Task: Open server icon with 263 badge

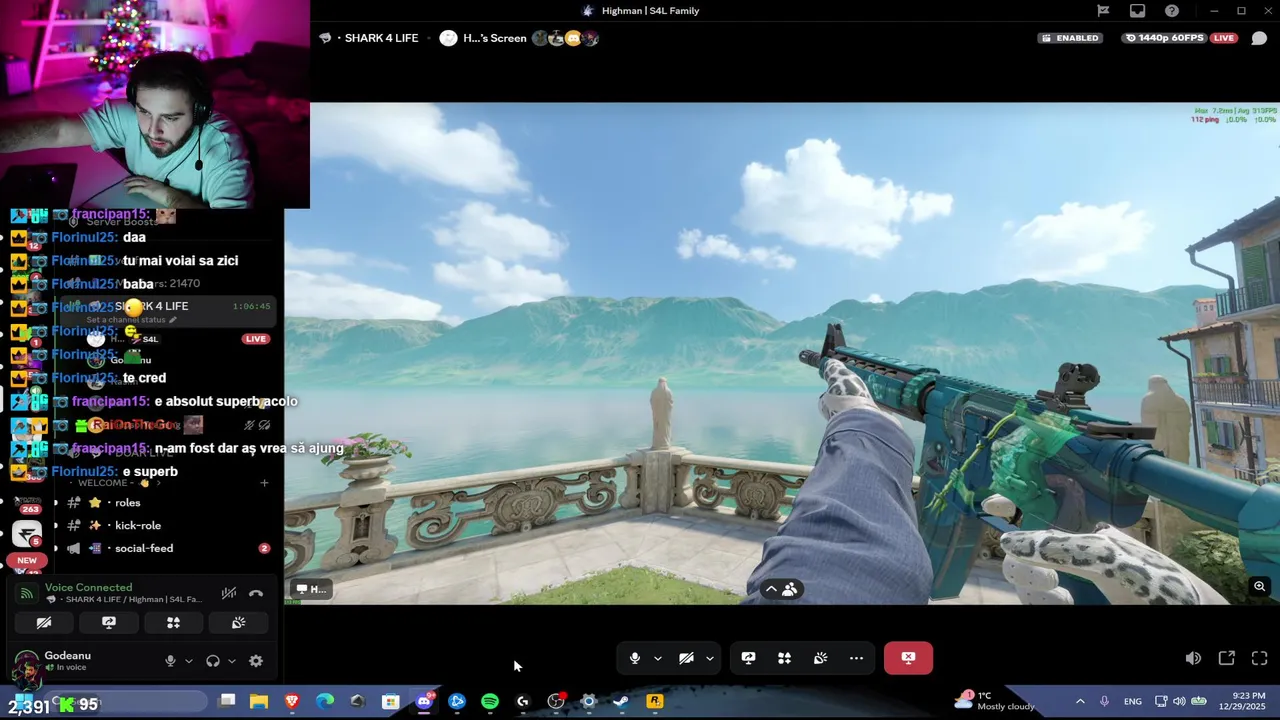Action: 27,502
